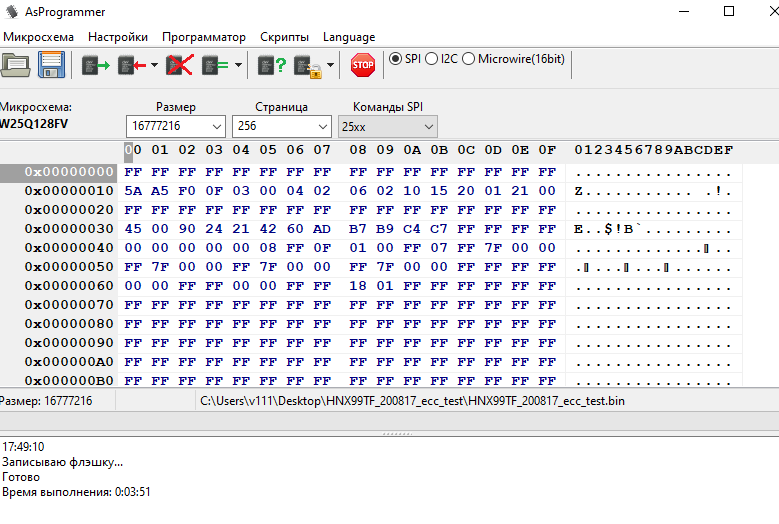Click hex byte C7 in row 0x00000030
The image size is (779, 524).
point(439,229)
